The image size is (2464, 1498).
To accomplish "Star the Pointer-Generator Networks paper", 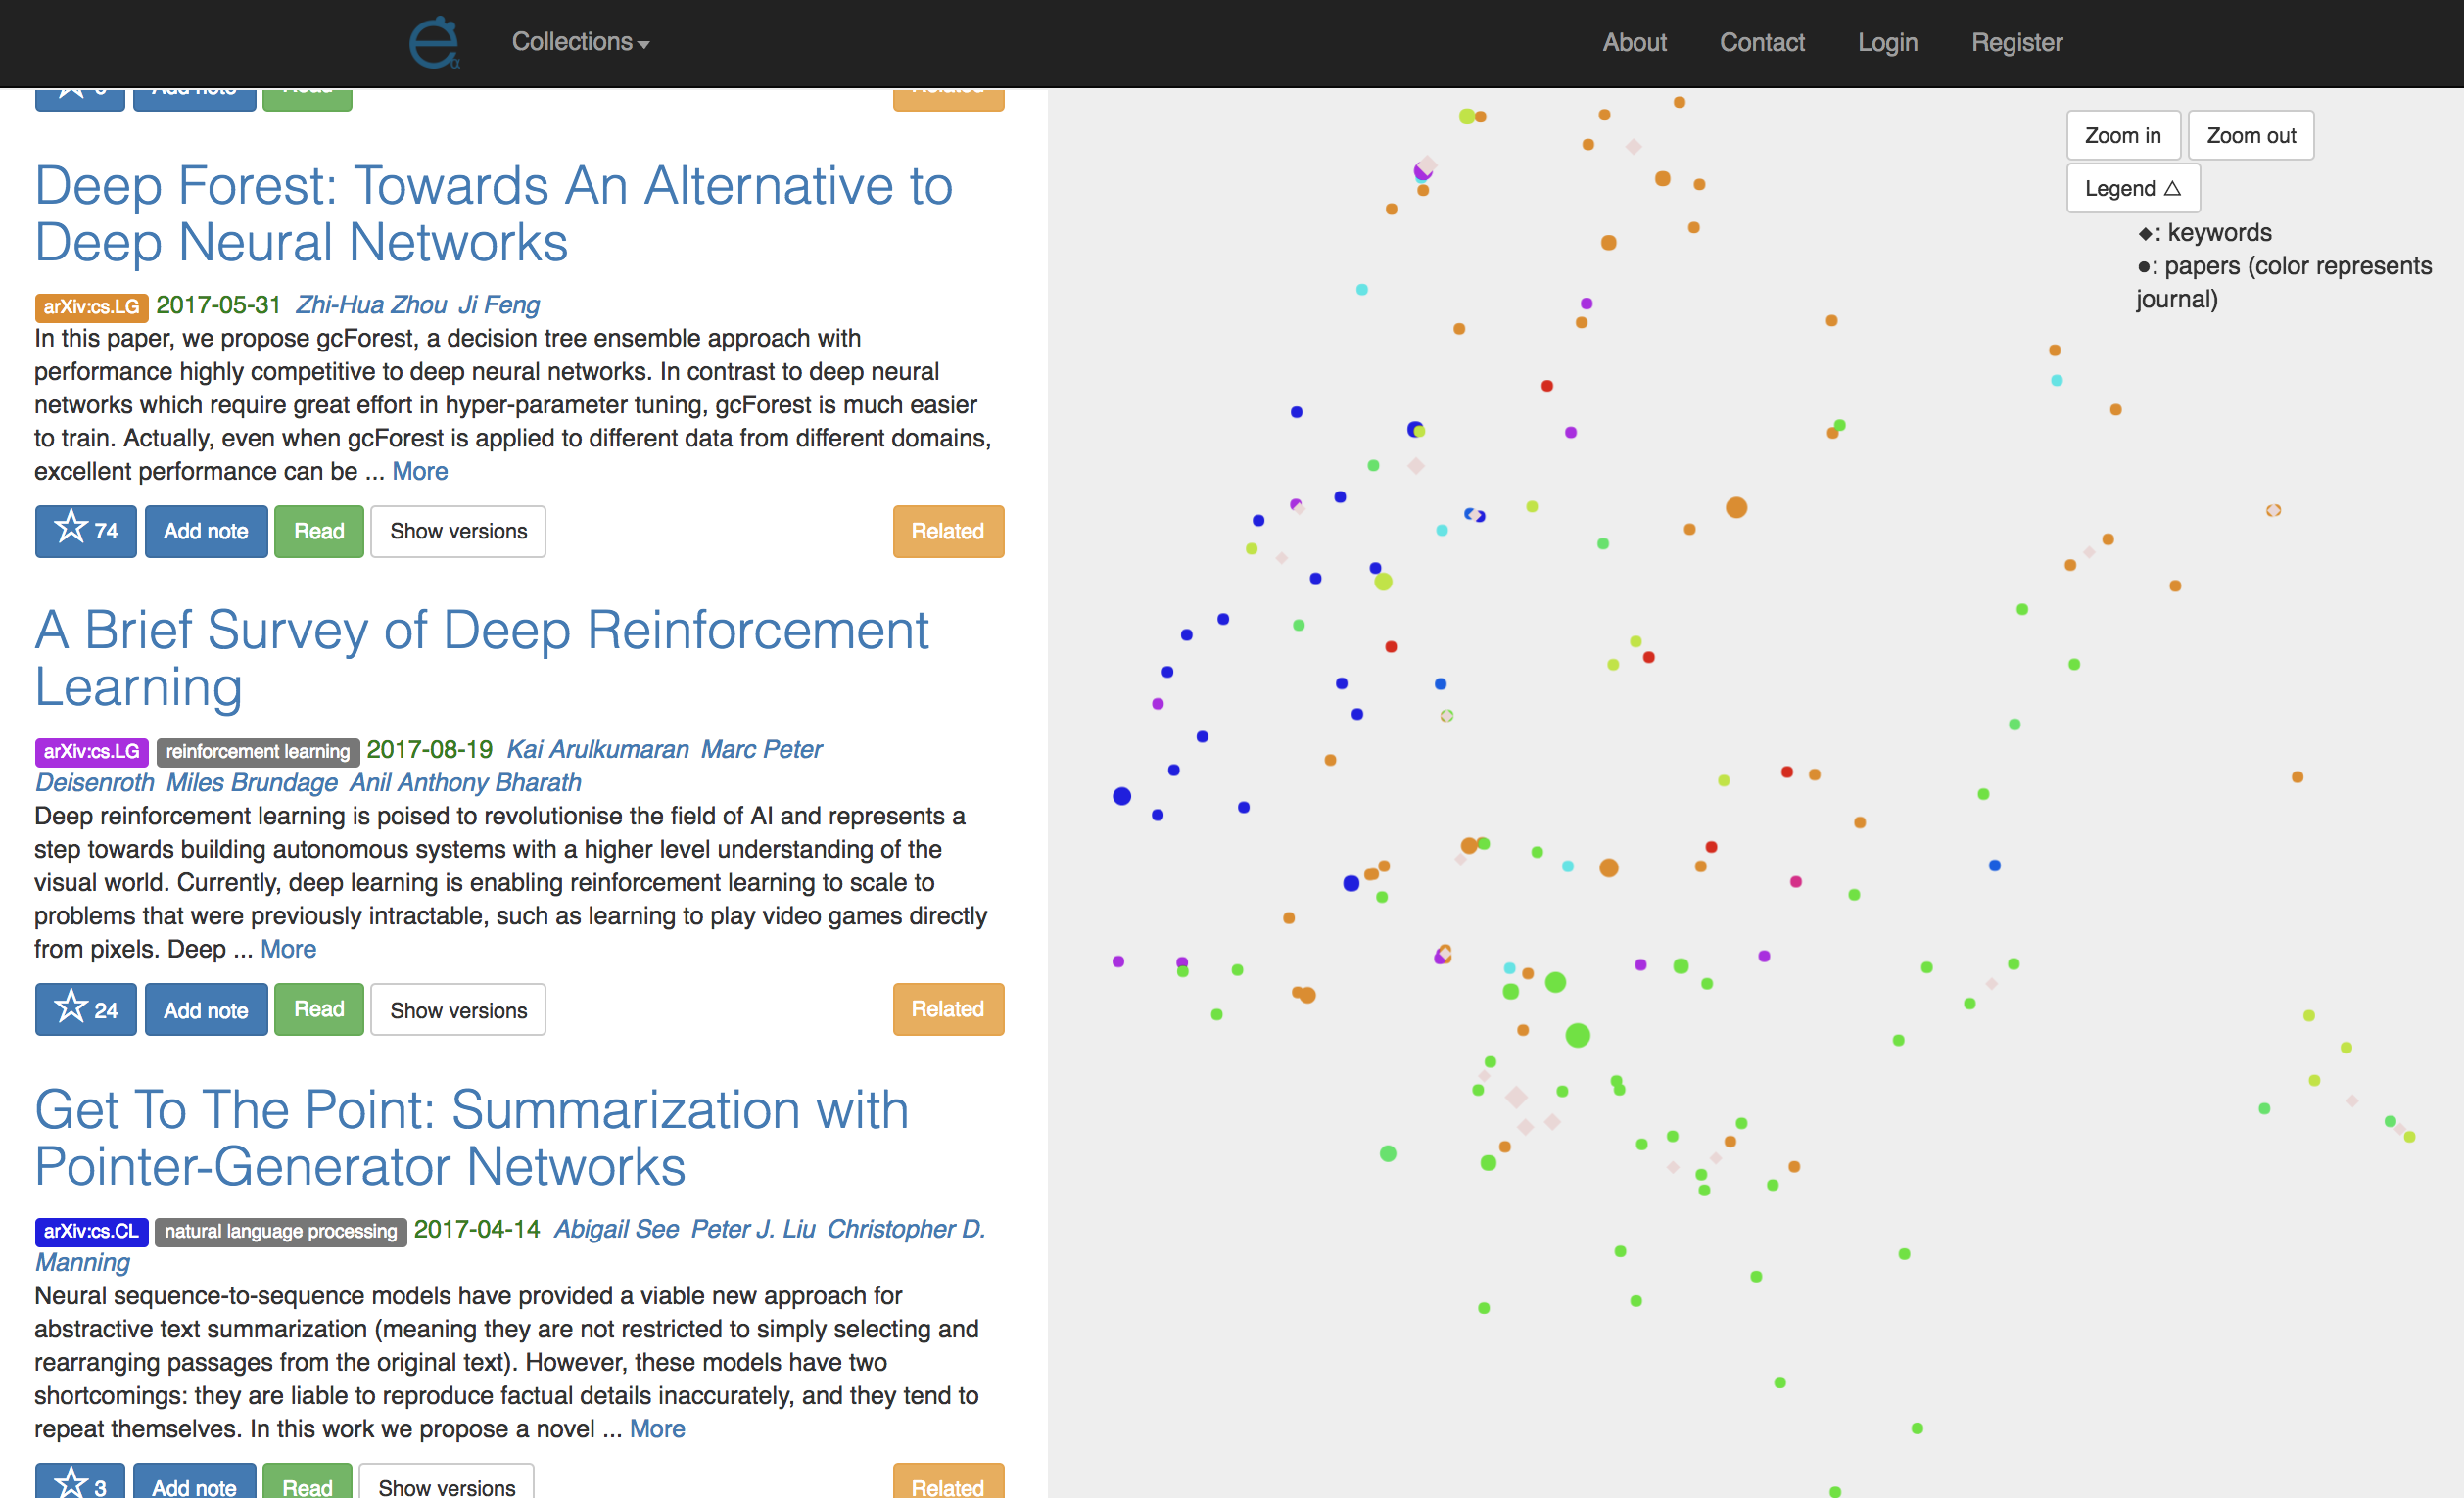I will coord(80,1484).
